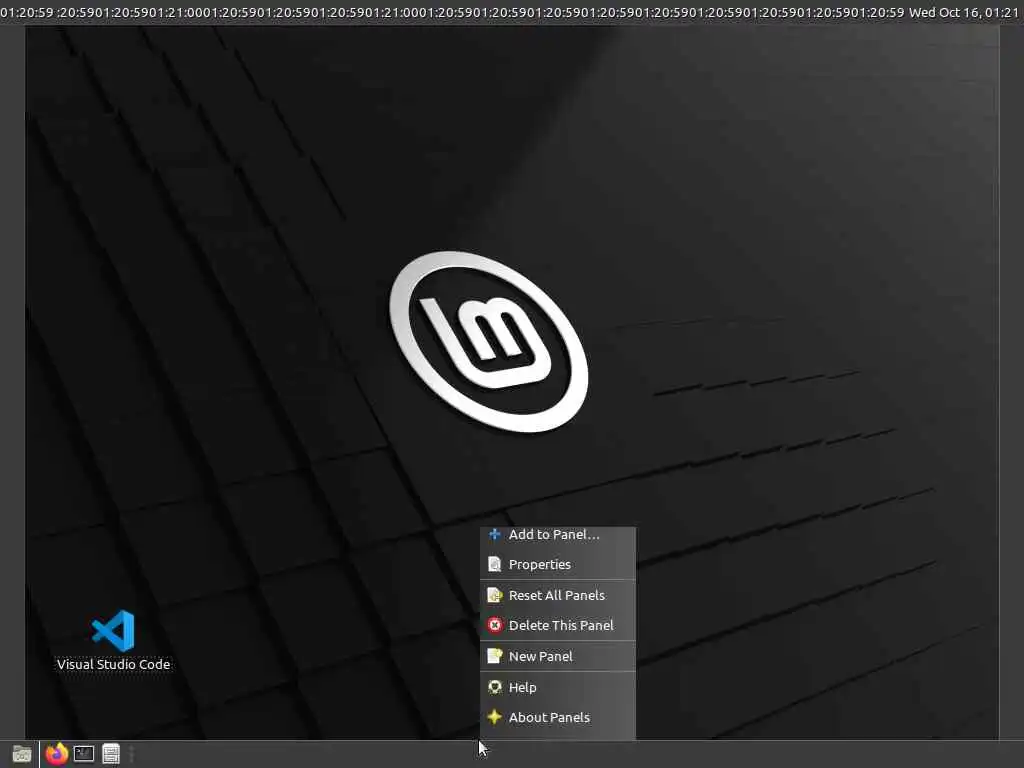Show About Panels from the context menu
Viewport: 1024px width, 768px height.
[x=558, y=717]
